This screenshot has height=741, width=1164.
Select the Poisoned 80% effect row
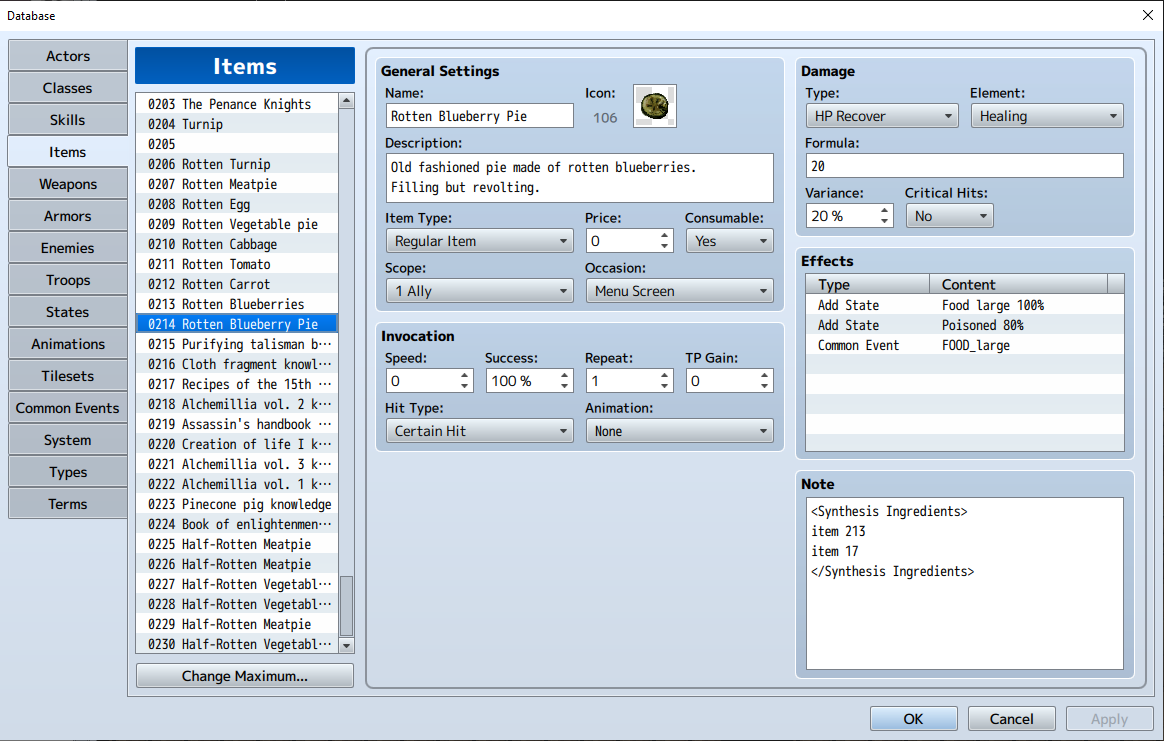tap(964, 325)
